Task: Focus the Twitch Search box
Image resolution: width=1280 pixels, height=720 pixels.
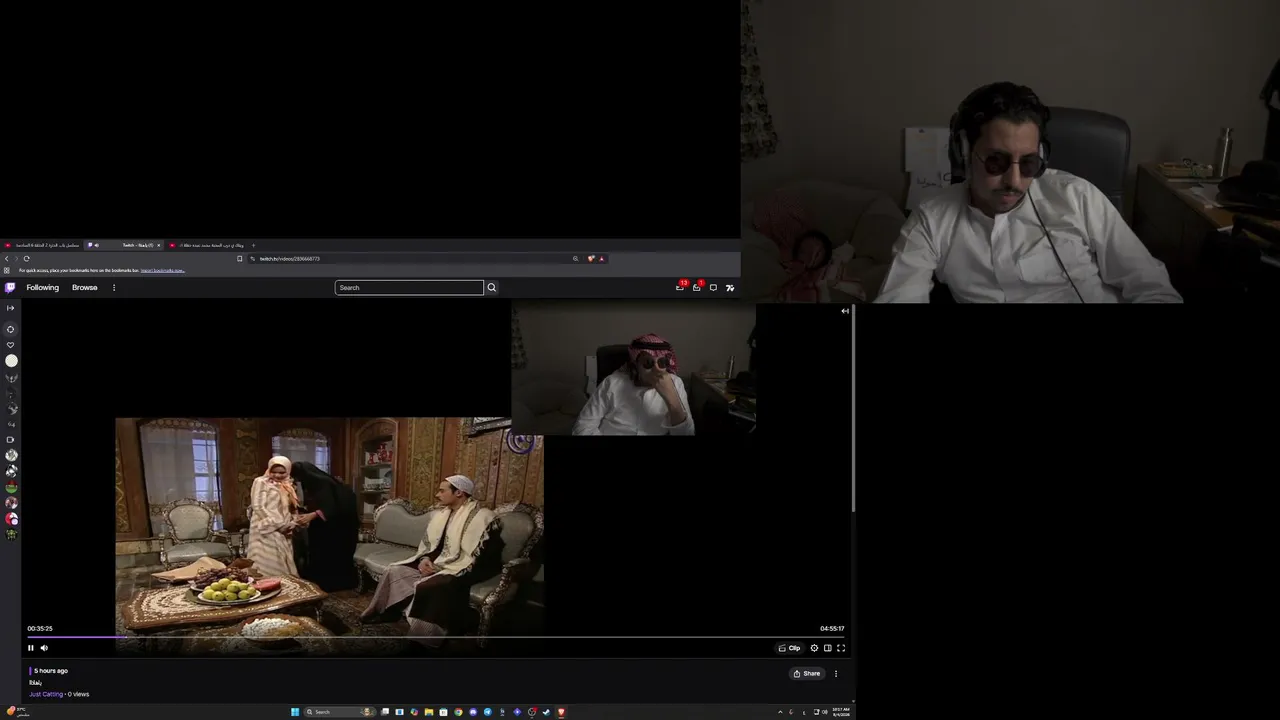Action: pos(409,288)
